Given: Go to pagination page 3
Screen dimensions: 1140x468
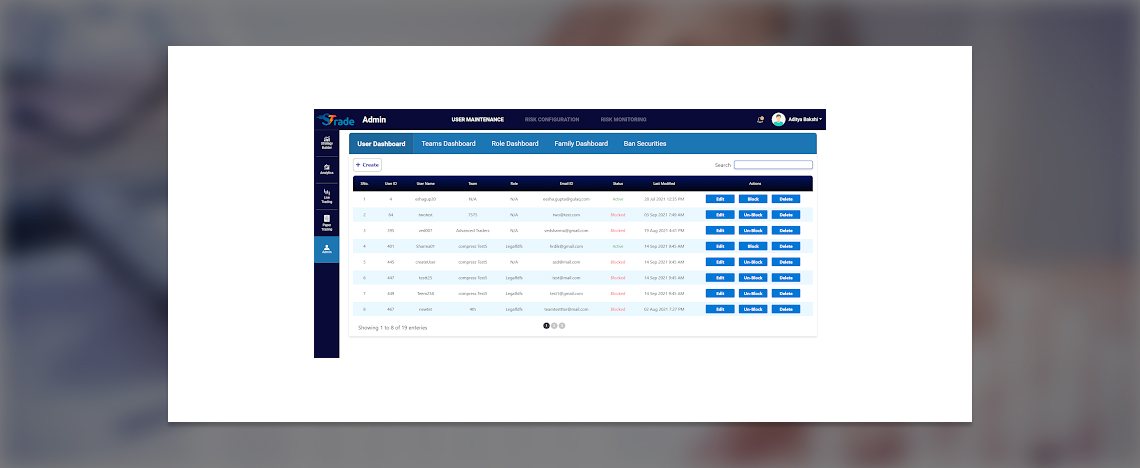Looking at the screenshot, I should 562,326.
